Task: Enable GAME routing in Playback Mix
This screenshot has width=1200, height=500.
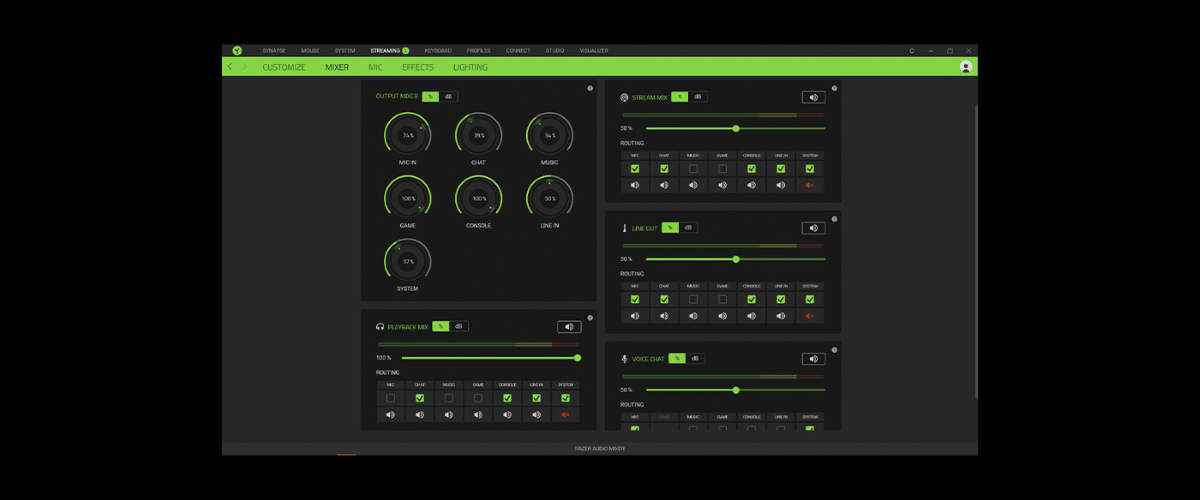Action: (x=478, y=398)
